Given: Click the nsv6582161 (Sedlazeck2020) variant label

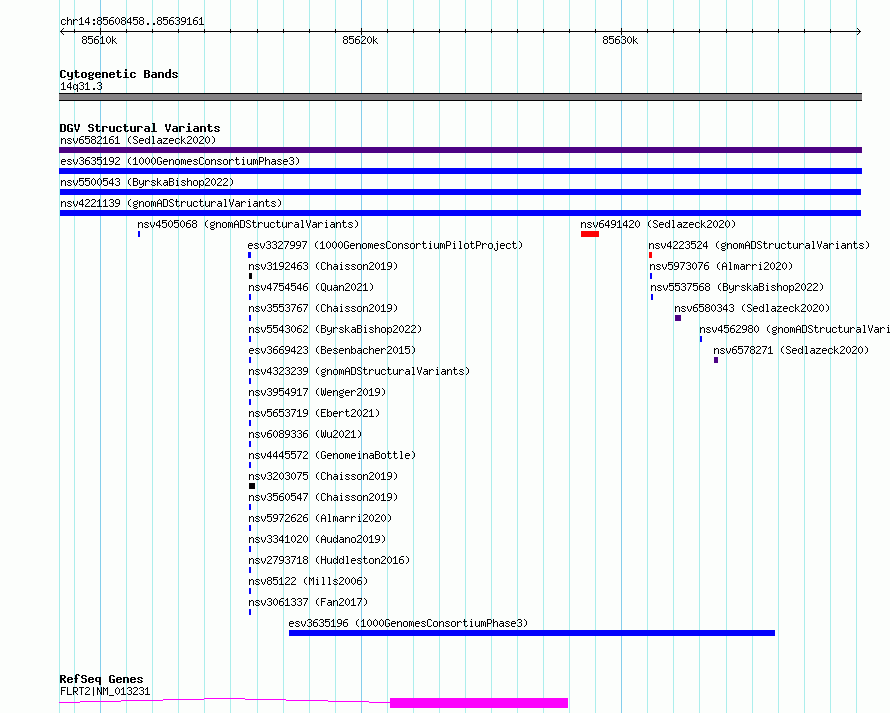Looking at the screenshot, I should click(x=138, y=140).
